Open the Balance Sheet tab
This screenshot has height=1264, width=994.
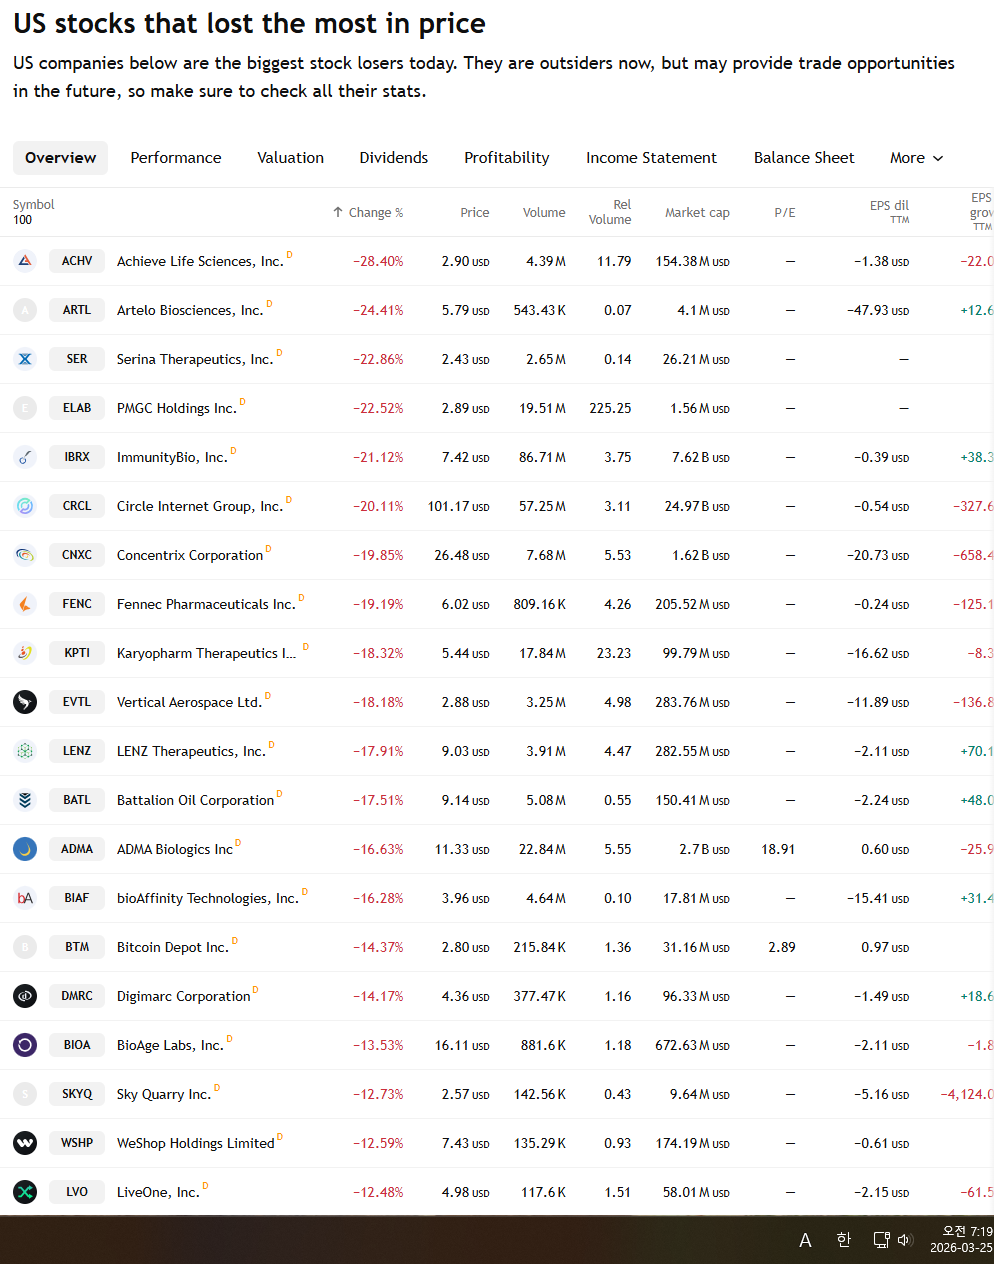tap(804, 158)
